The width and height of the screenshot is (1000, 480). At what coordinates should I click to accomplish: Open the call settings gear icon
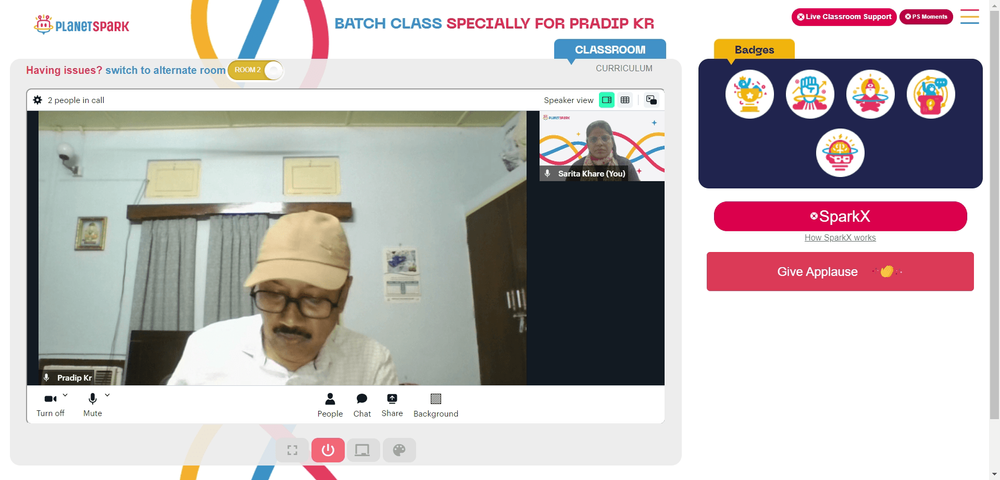pos(38,100)
